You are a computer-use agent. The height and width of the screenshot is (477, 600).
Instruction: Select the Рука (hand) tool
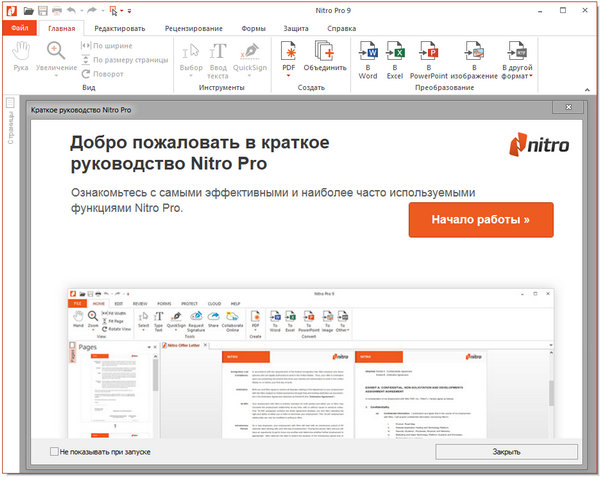(21, 52)
